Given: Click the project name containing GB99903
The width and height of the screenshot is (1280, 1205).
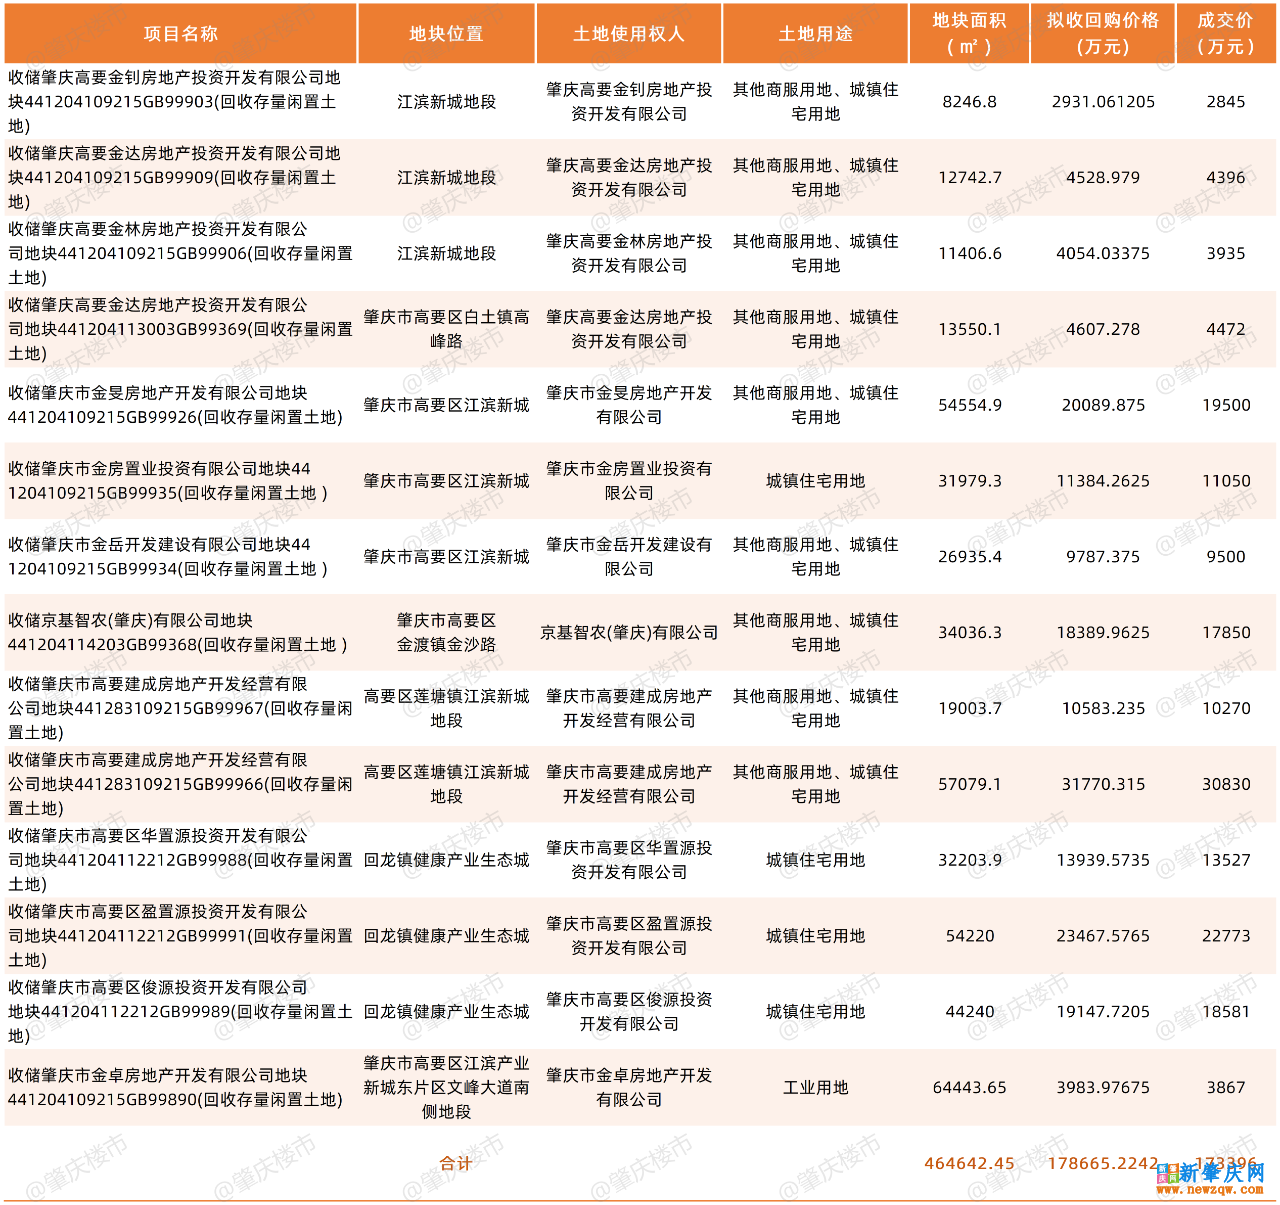Looking at the screenshot, I should pyautogui.click(x=175, y=102).
